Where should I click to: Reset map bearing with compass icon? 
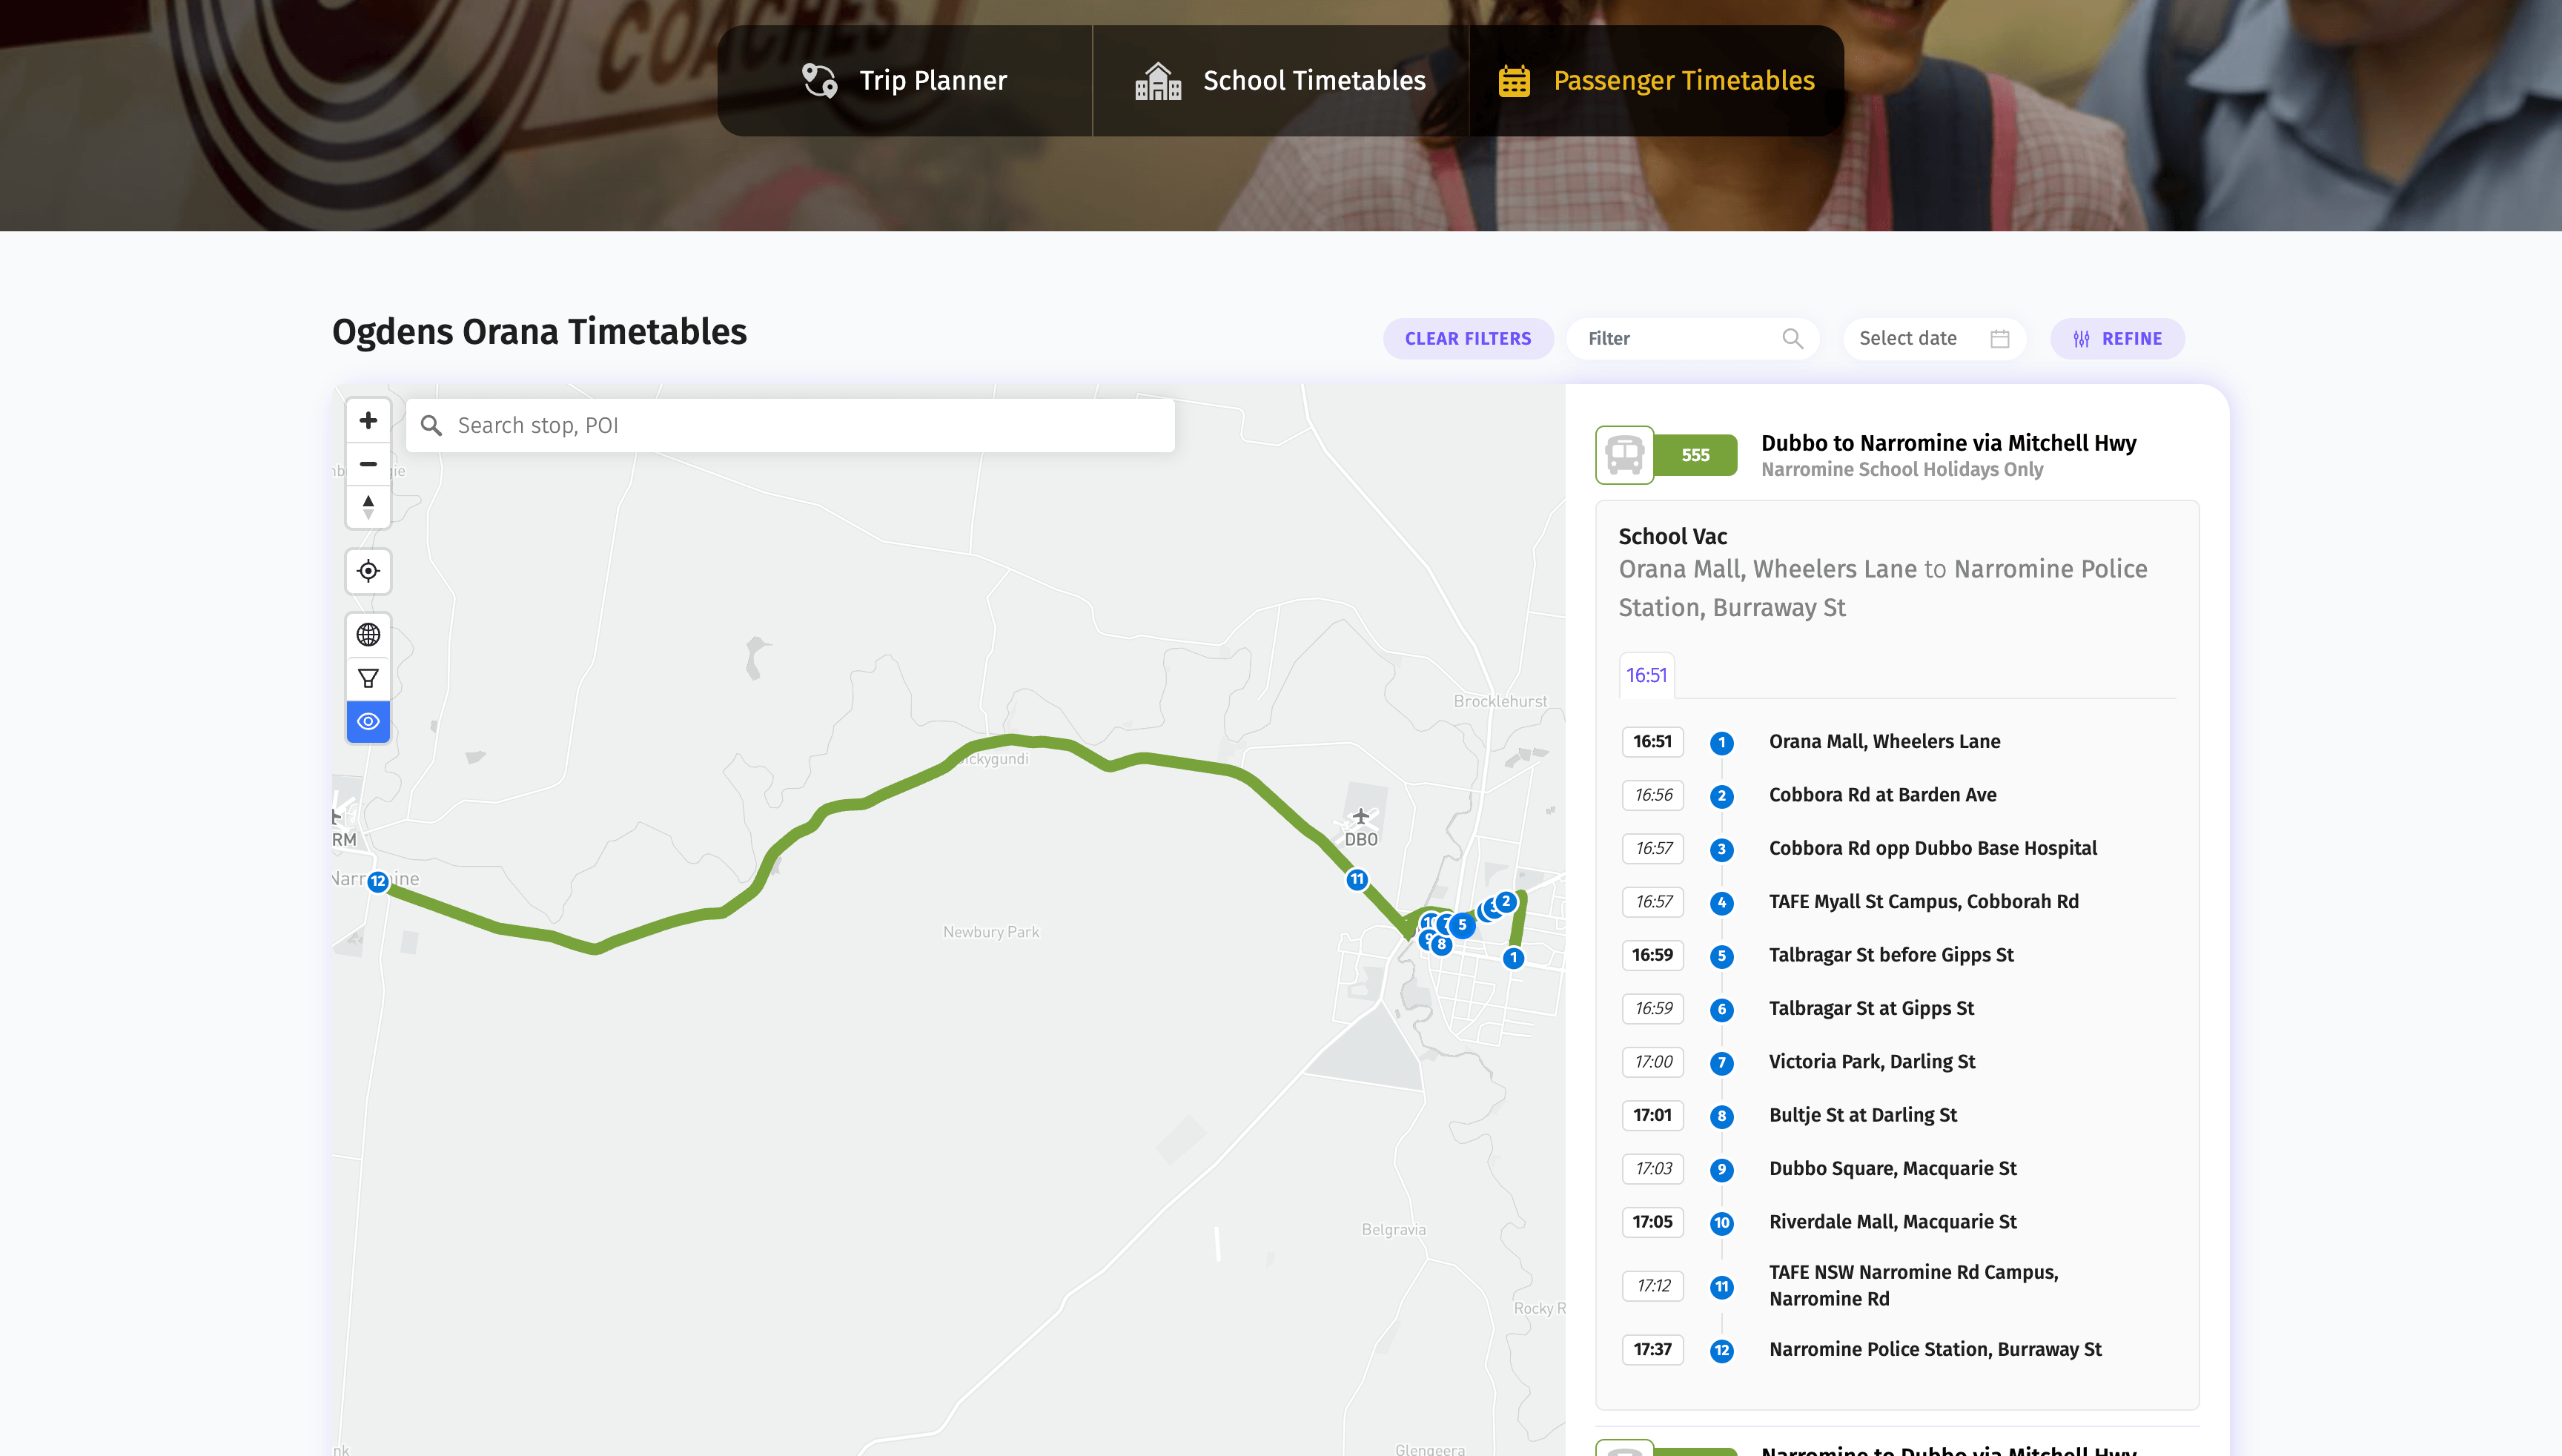tap(368, 507)
